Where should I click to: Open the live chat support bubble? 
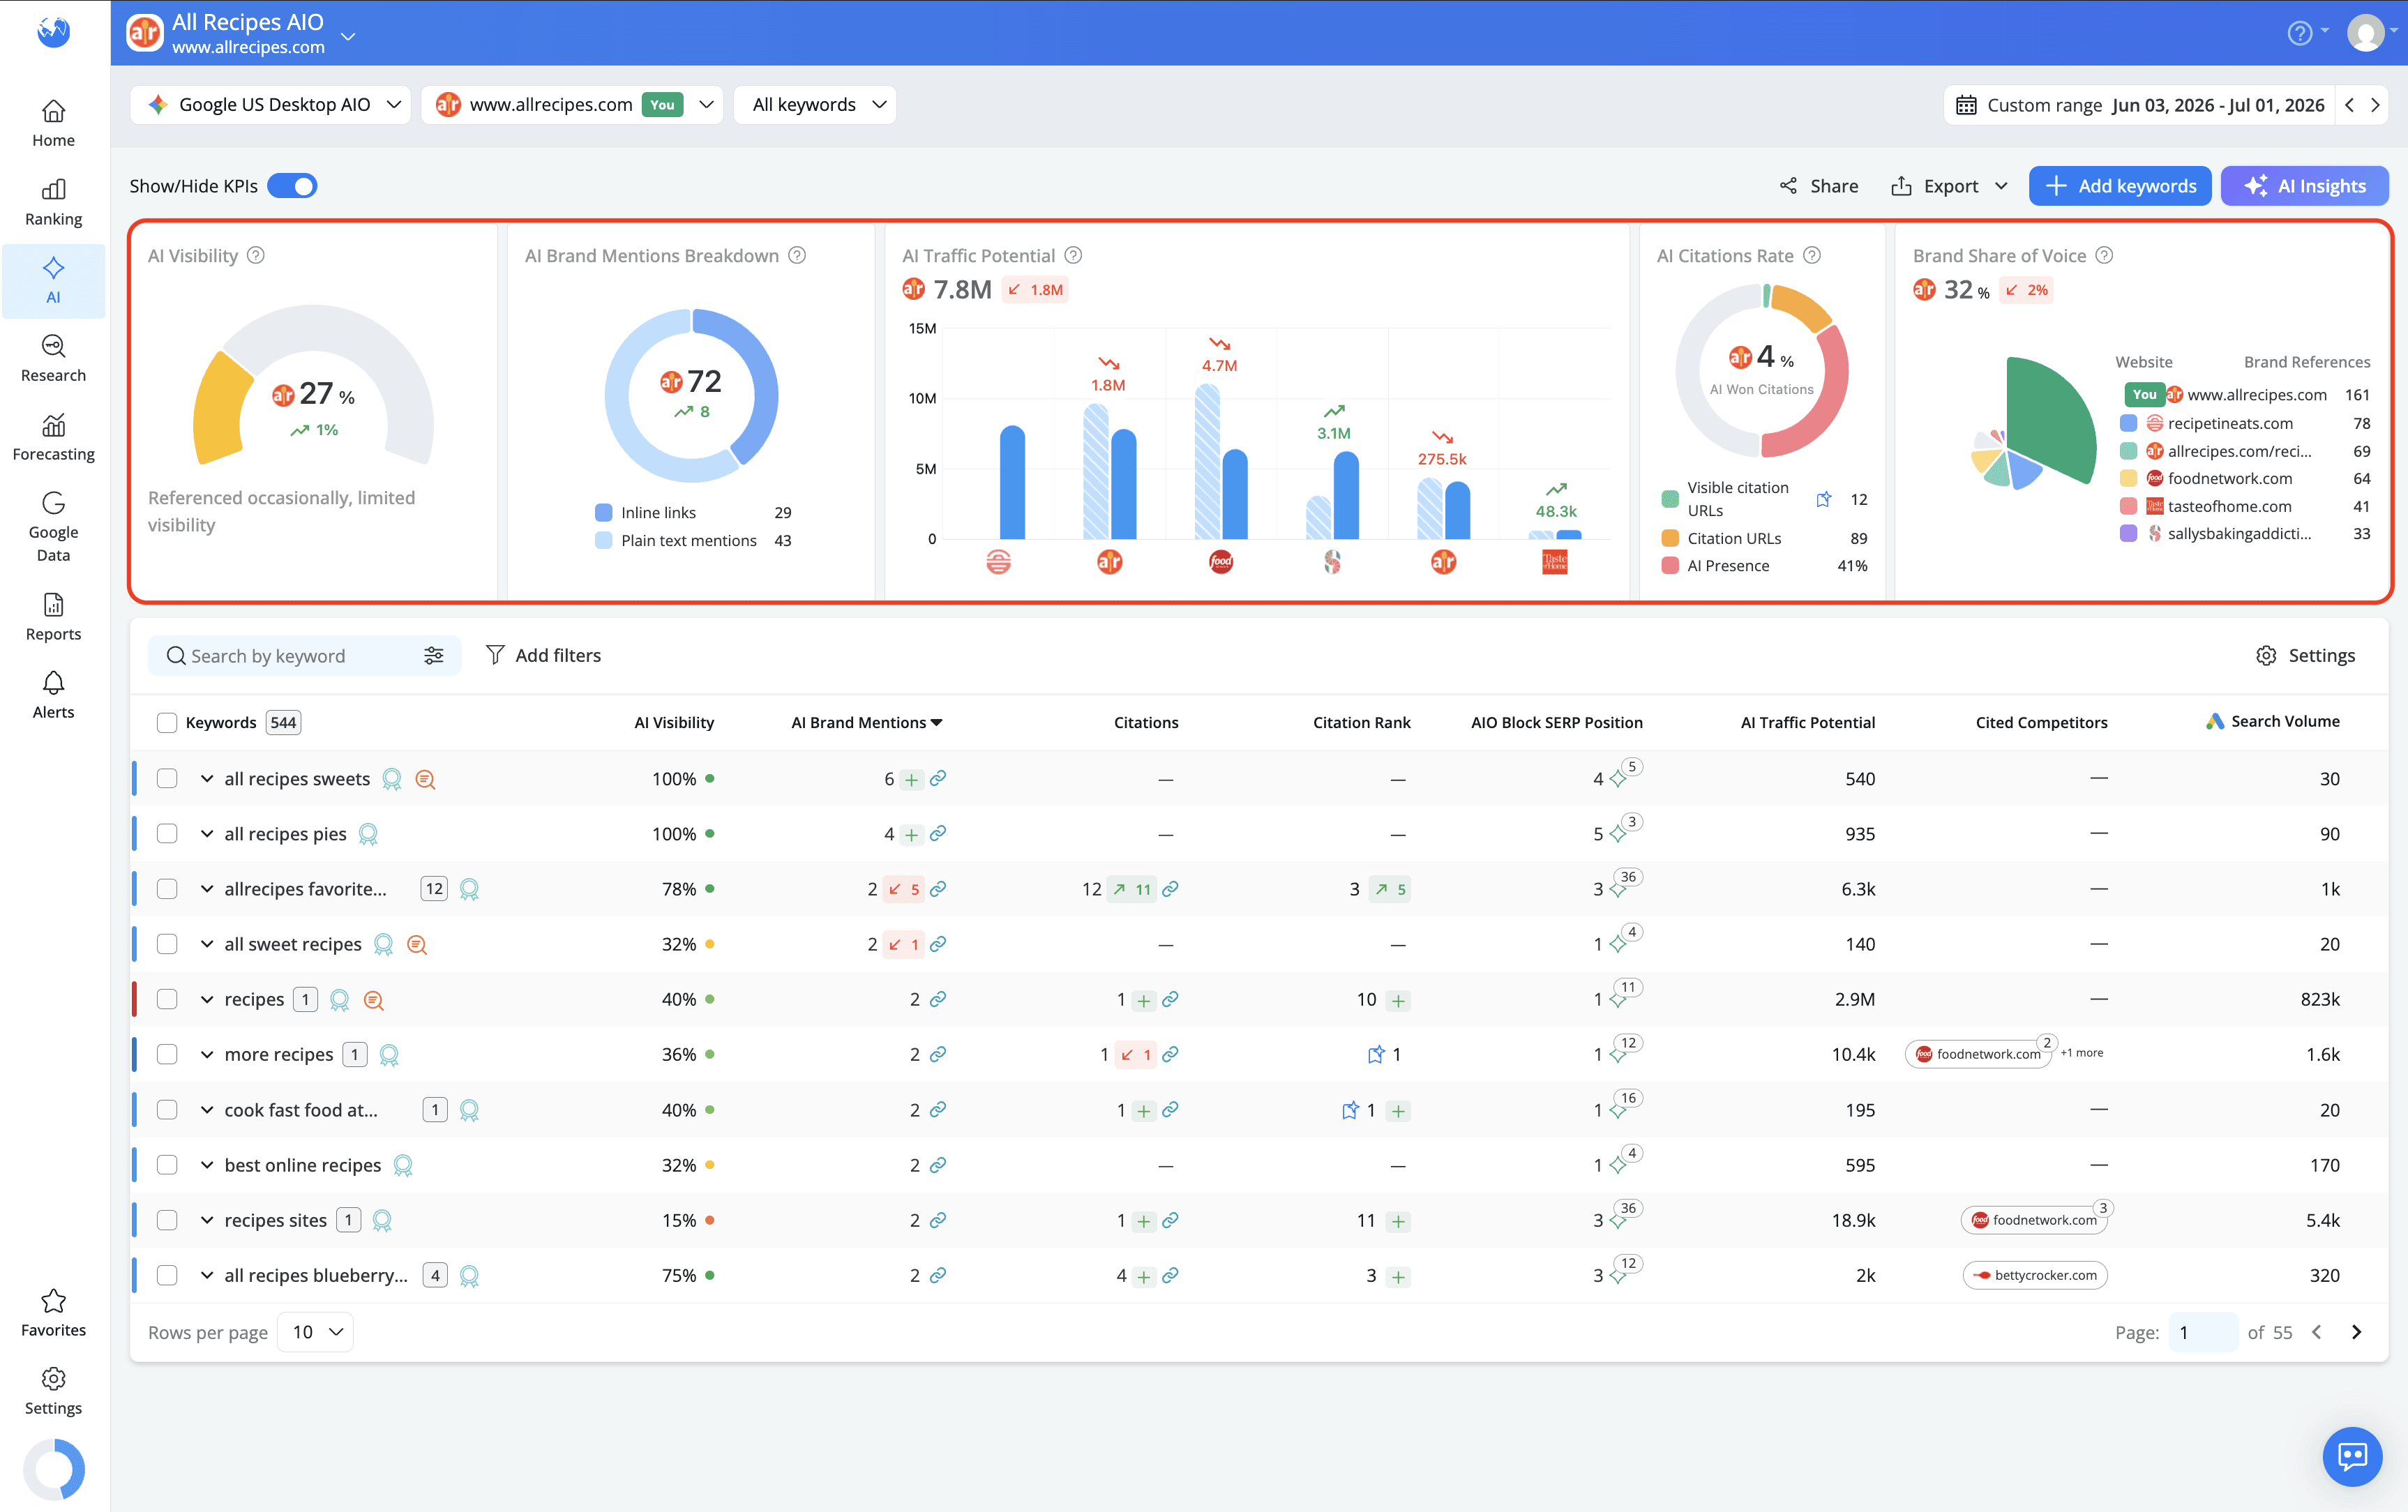tap(2352, 1456)
